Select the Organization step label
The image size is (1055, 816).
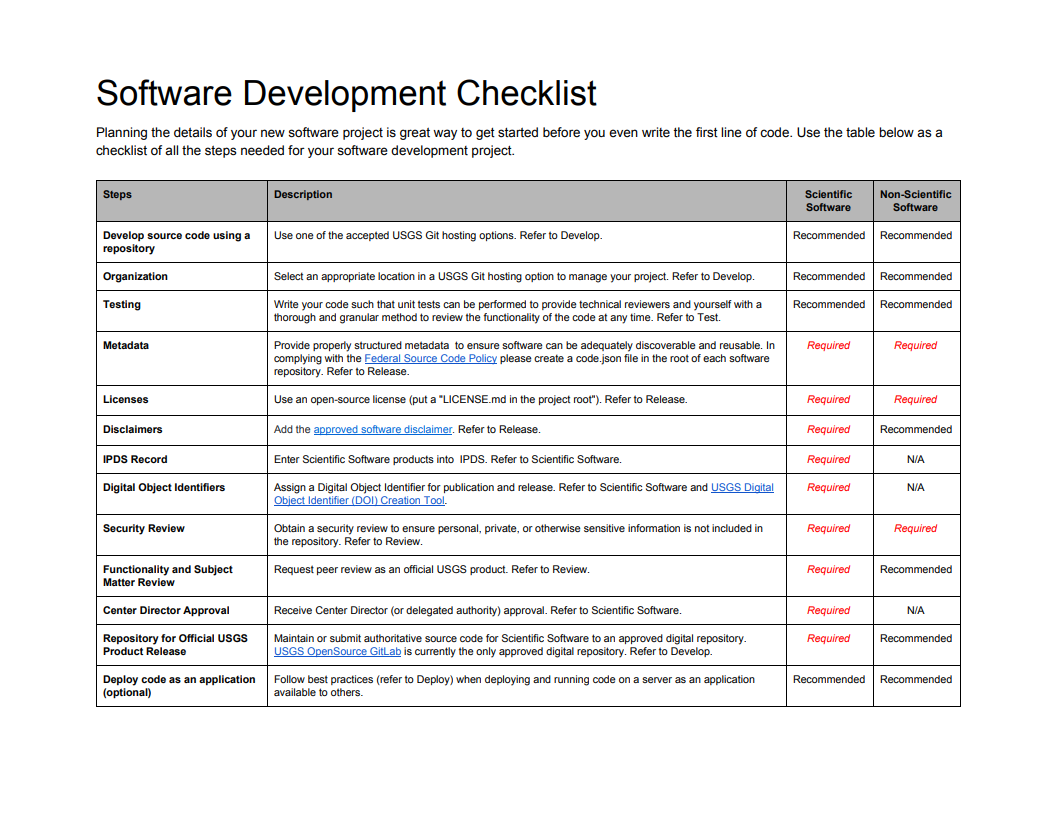coord(135,276)
